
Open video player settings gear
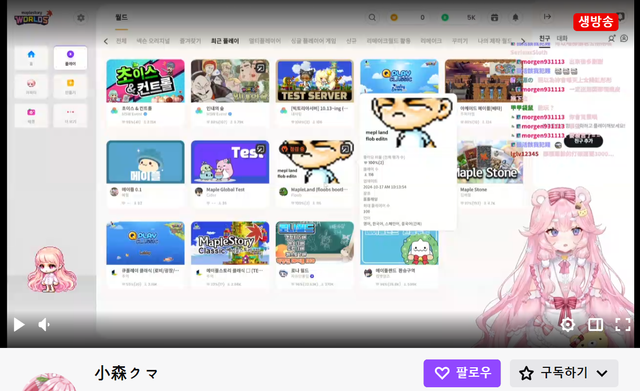click(567, 325)
